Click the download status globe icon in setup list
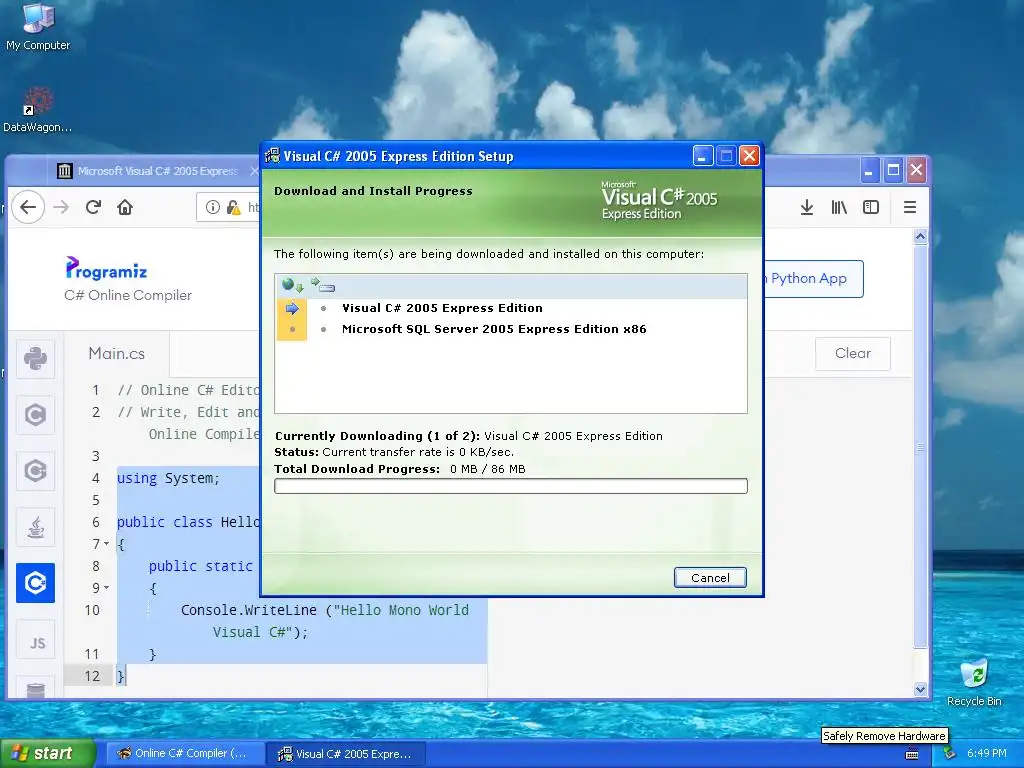1024x768 pixels. tap(293, 285)
